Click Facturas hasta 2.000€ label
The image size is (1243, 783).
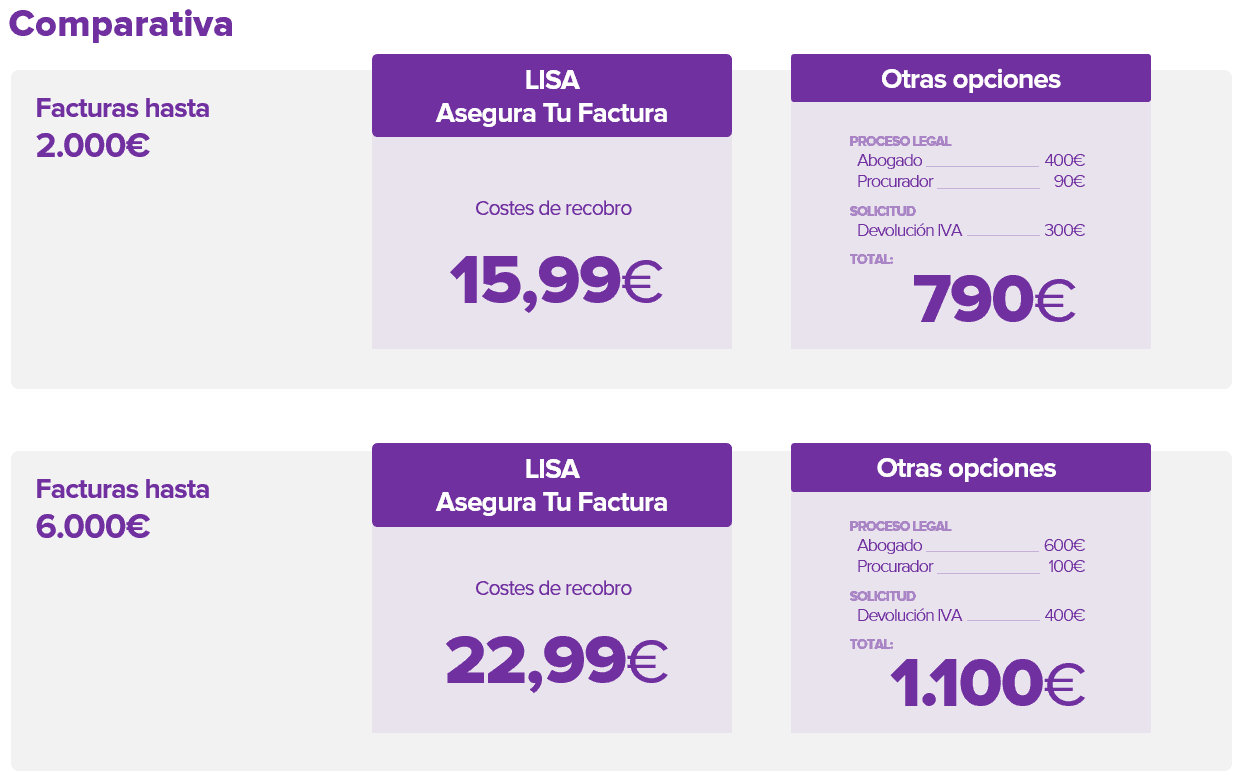coord(122,127)
